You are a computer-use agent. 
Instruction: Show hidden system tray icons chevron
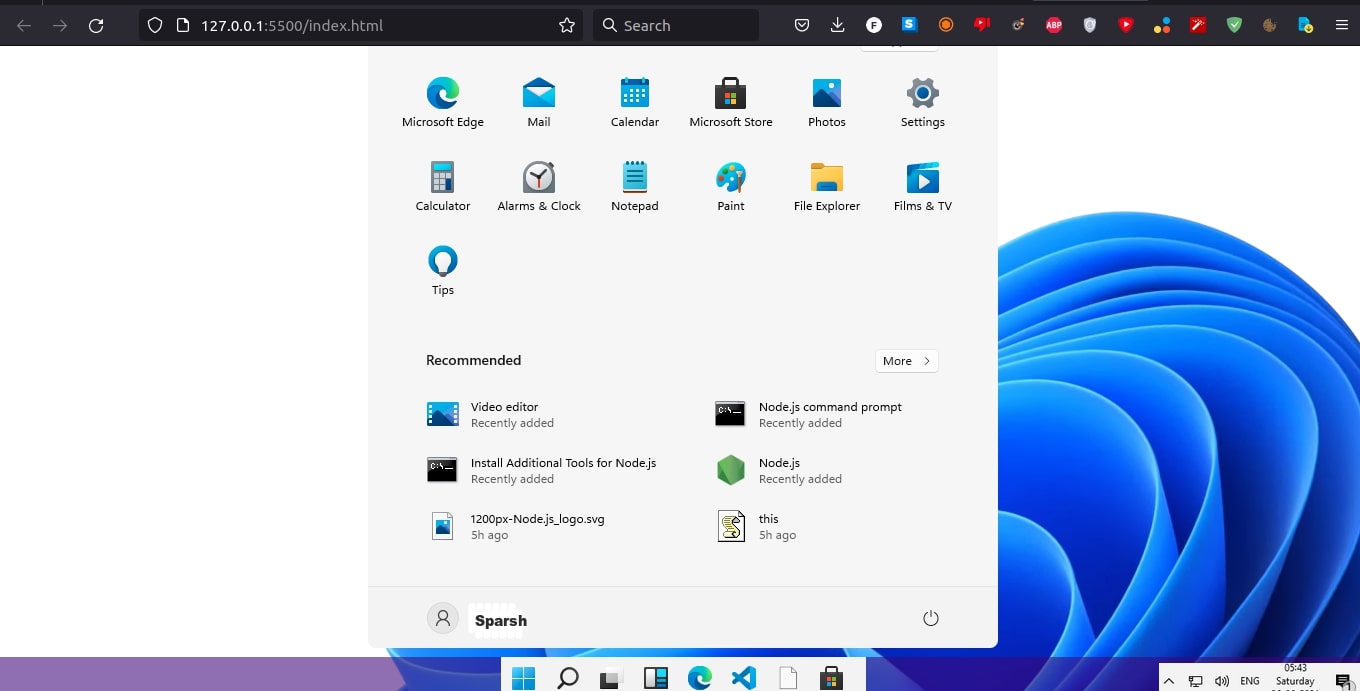click(x=1169, y=681)
